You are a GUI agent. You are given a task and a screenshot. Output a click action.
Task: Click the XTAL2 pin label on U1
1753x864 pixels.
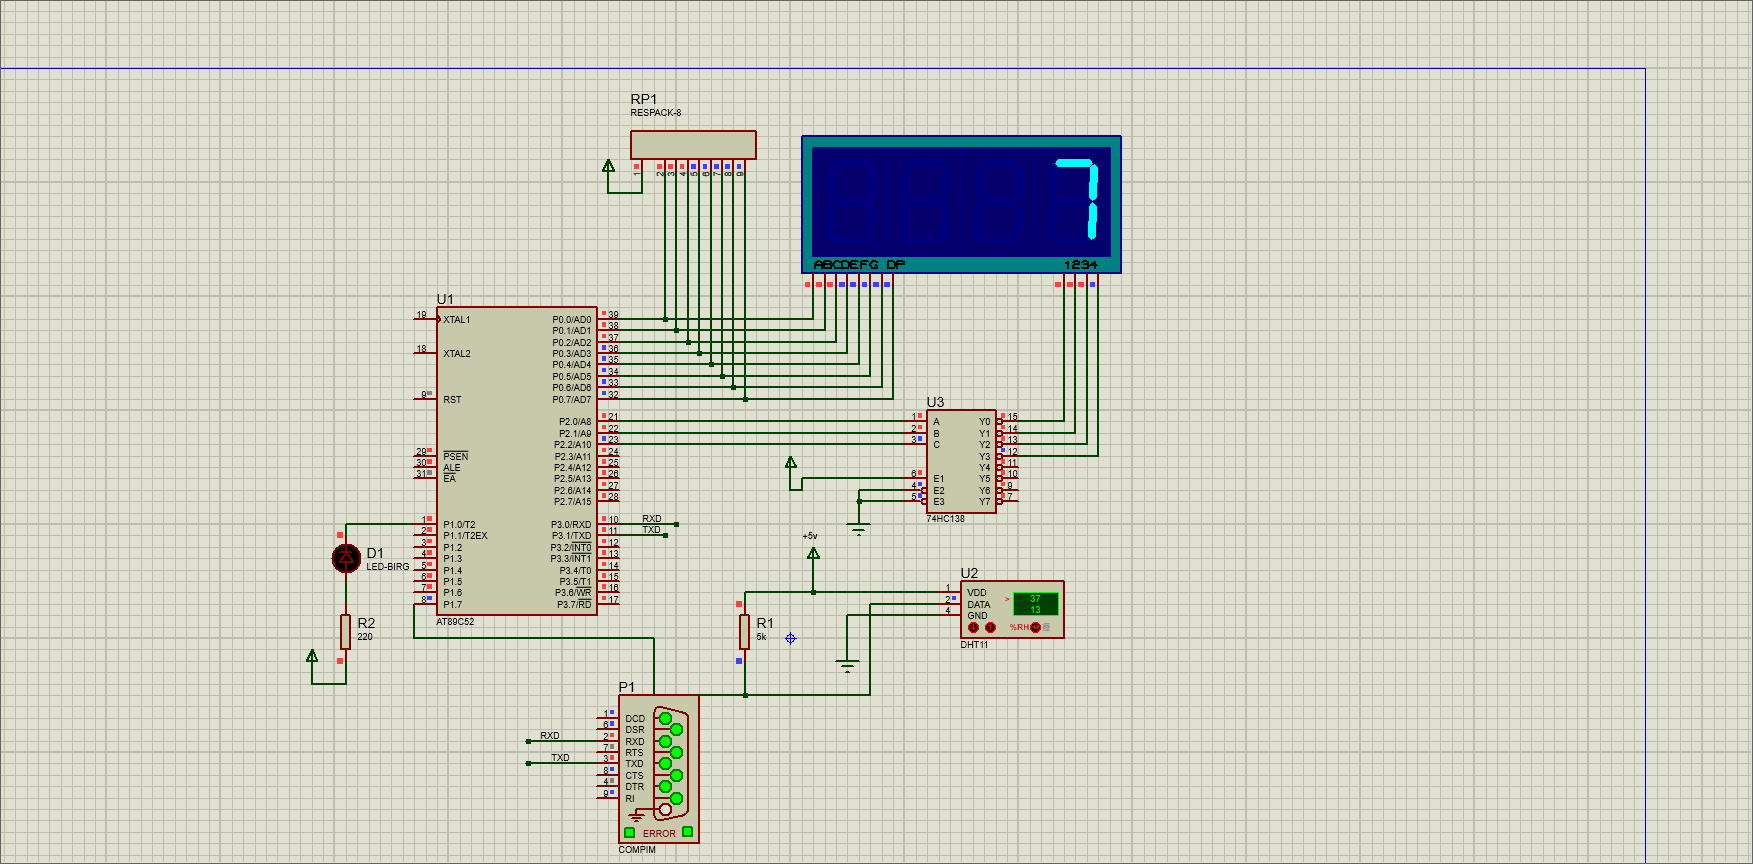(457, 354)
